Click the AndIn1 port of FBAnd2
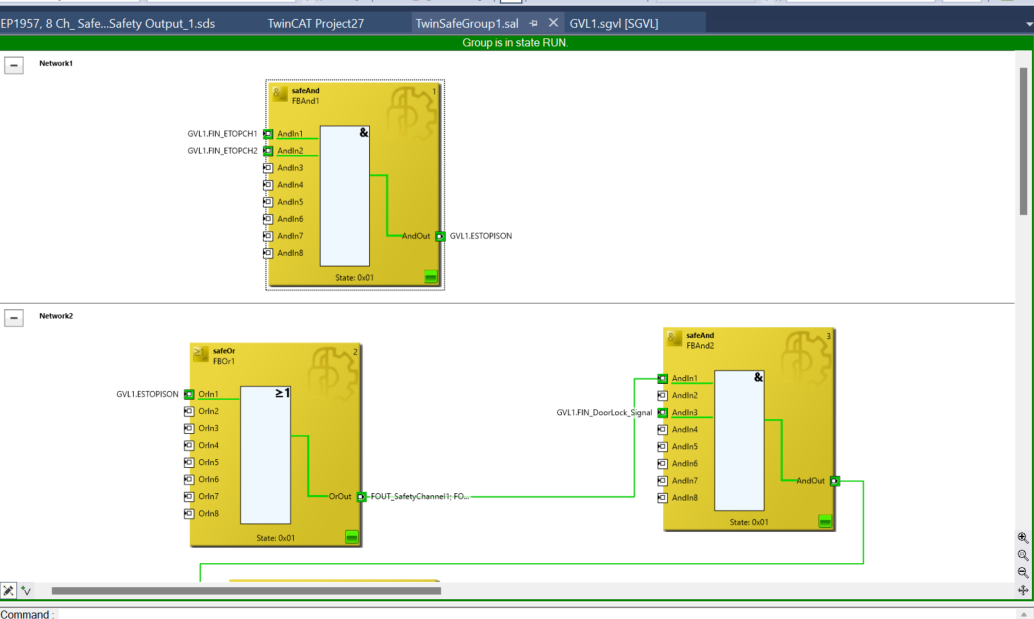 (663, 378)
